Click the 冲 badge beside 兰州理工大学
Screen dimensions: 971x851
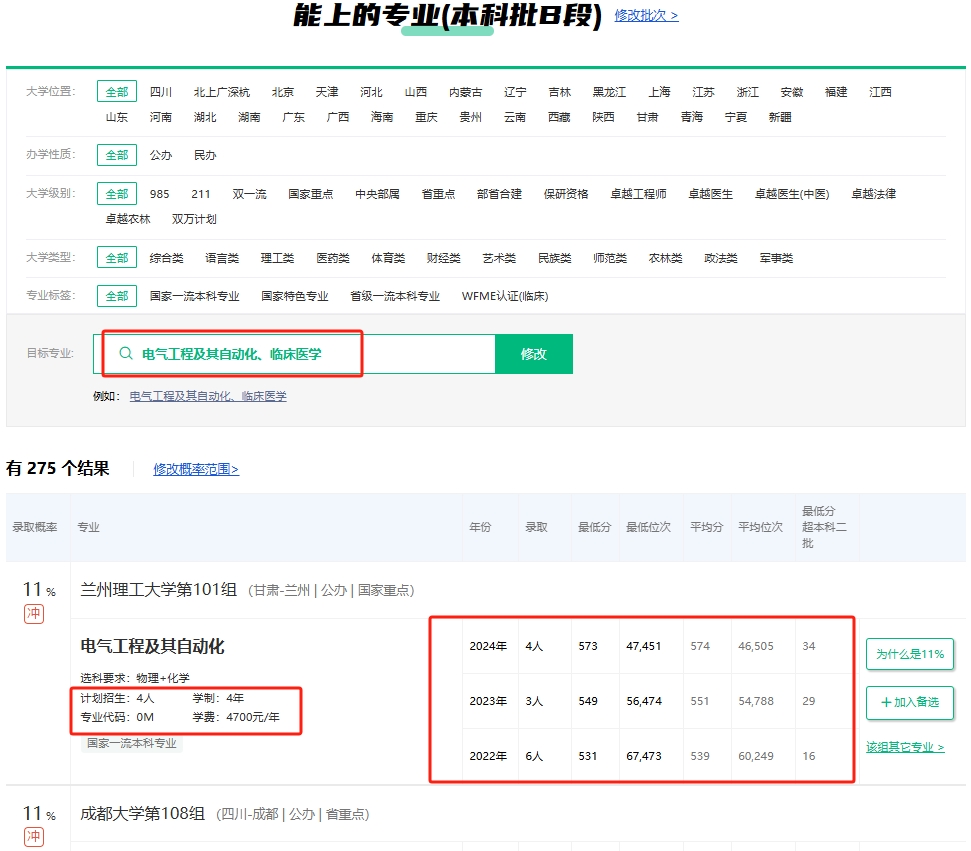[x=34, y=613]
